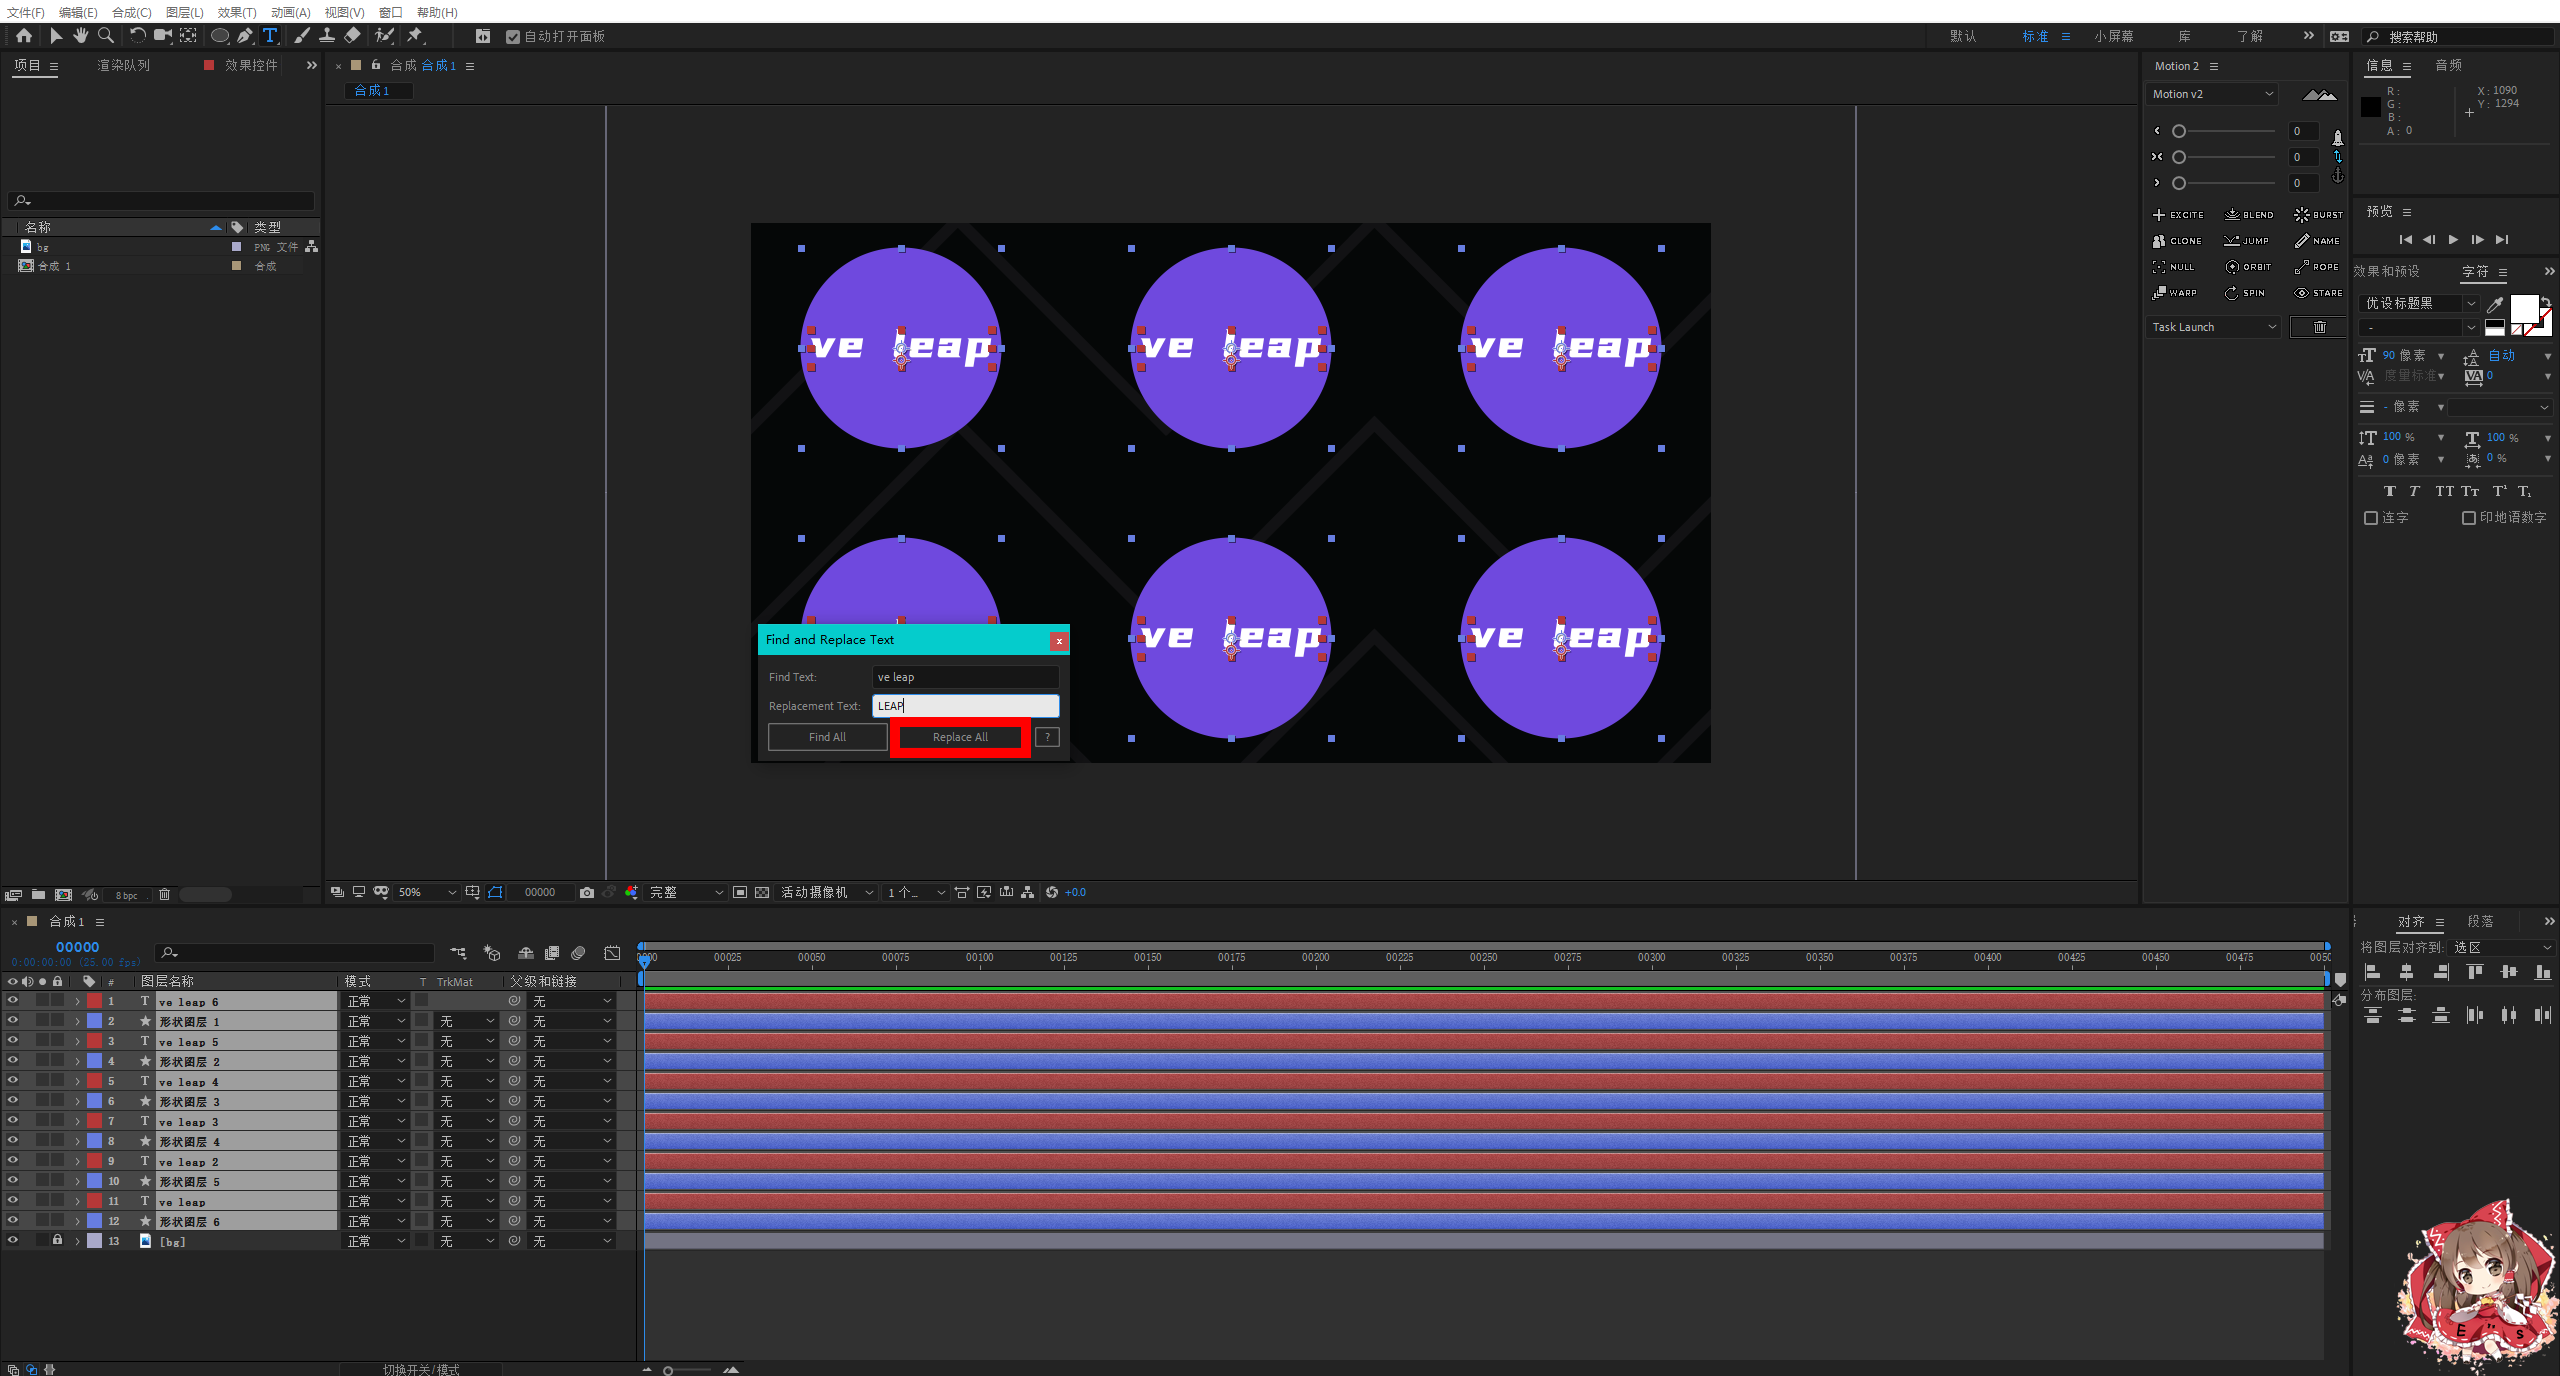Toggle the 连字 ligatures checkbox
The height and width of the screenshot is (1376, 2560).
pos(2370,518)
